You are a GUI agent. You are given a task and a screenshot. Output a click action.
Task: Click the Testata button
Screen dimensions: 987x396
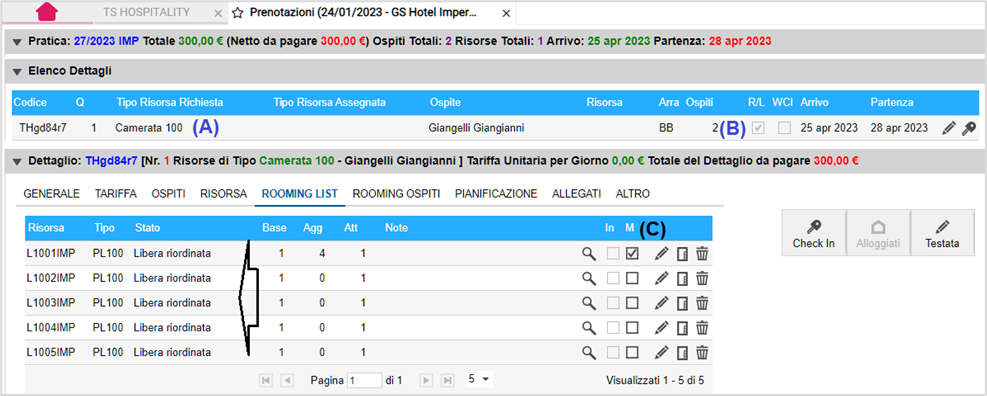tap(942, 232)
